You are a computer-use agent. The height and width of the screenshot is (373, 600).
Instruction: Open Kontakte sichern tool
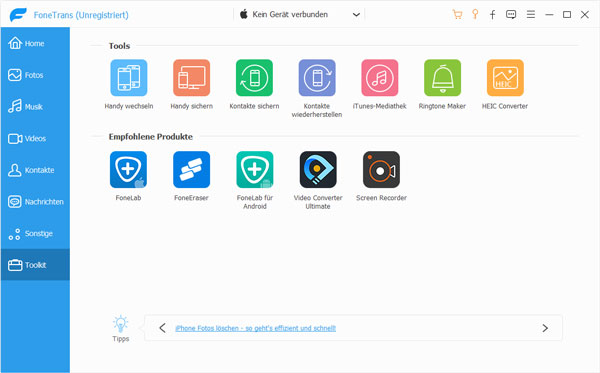pos(254,78)
